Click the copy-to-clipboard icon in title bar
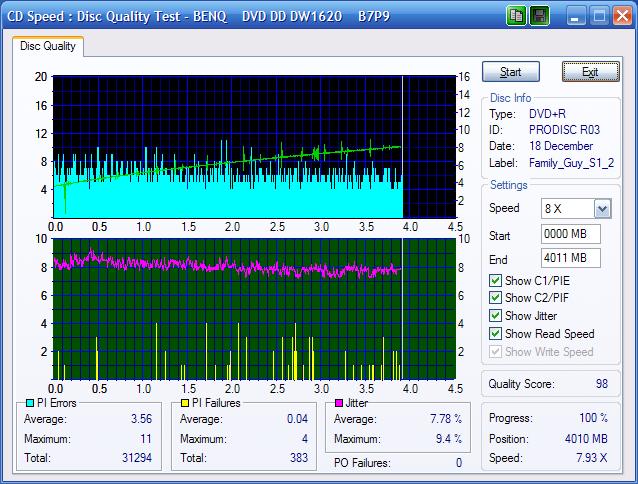This screenshot has height=484, width=638. [x=517, y=16]
